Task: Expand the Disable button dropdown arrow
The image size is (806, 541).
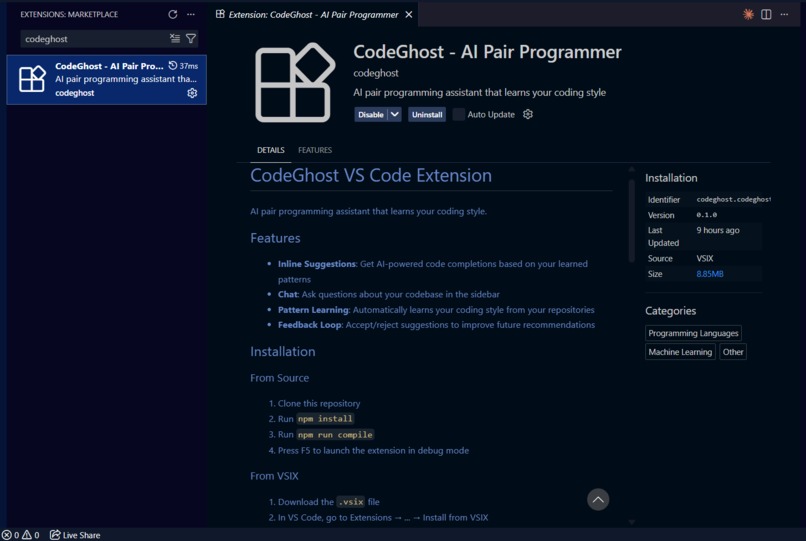Action: 394,115
